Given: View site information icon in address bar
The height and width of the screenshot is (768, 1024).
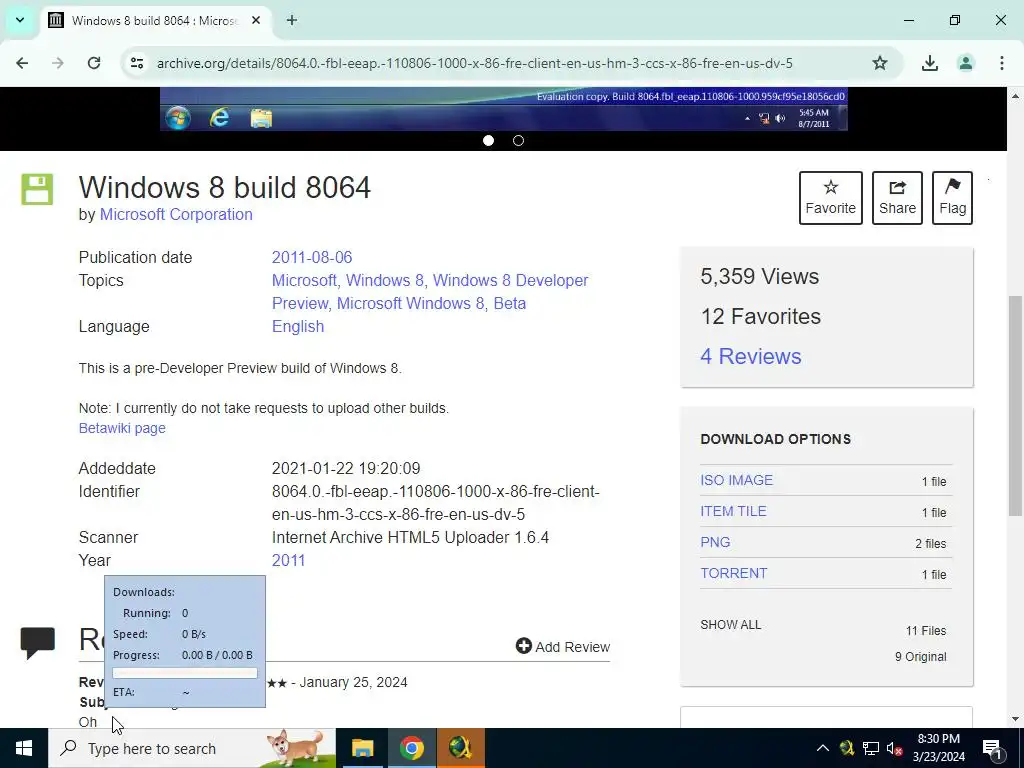Looking at the screenshot, I should [x=137, y=63].
